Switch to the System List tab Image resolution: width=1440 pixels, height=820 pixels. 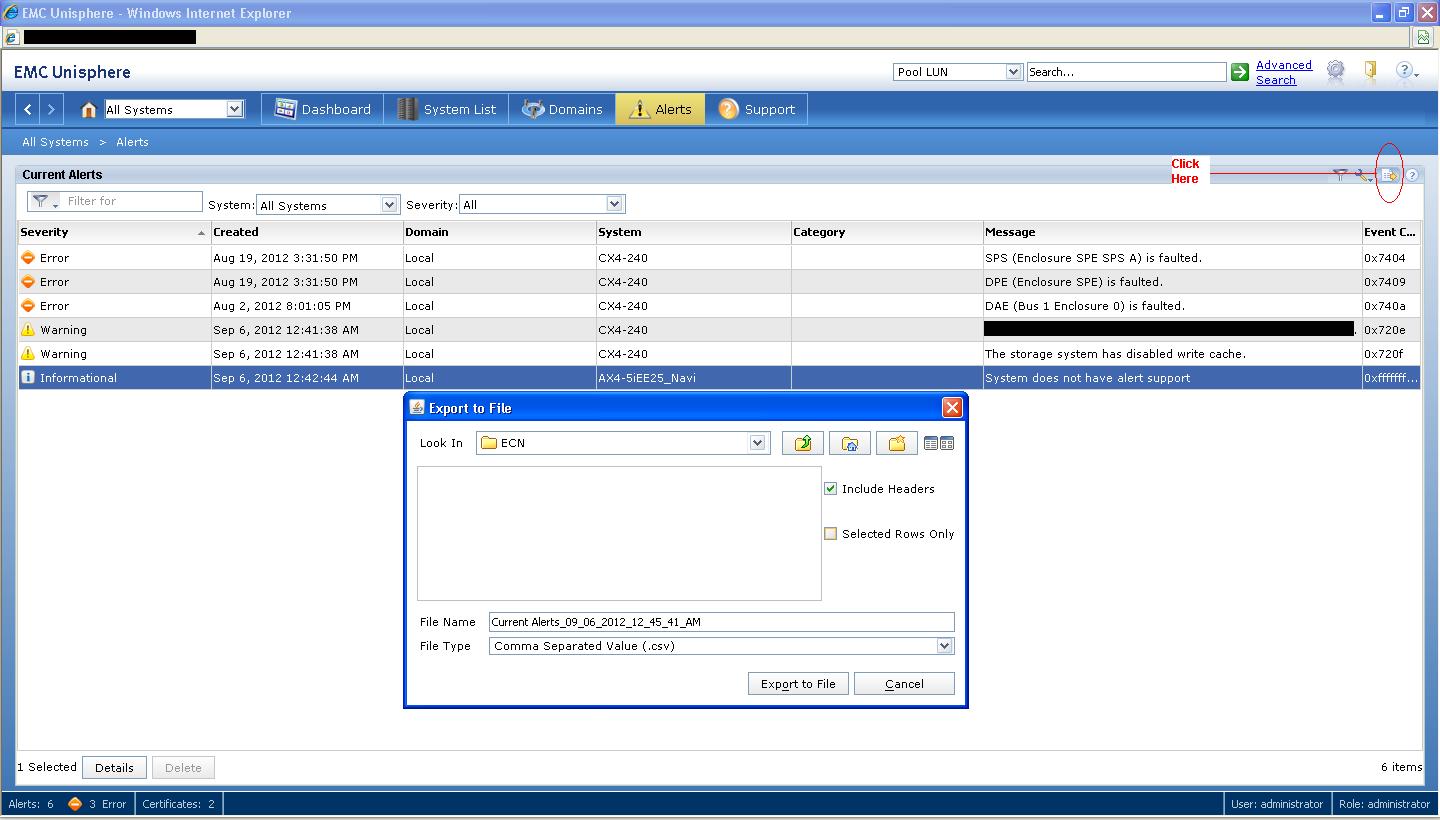click(x=446, y=109)
